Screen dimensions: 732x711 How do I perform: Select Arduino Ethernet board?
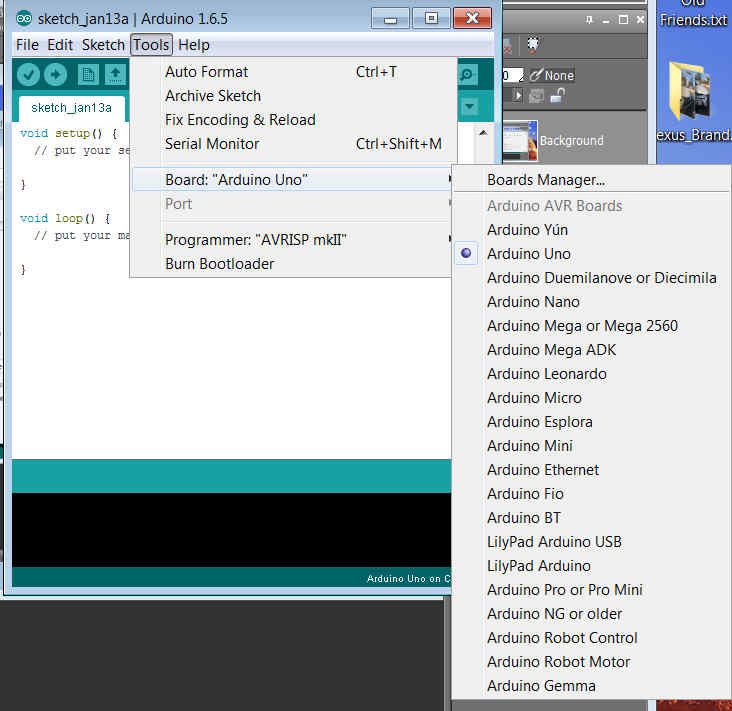coord(591,470)
